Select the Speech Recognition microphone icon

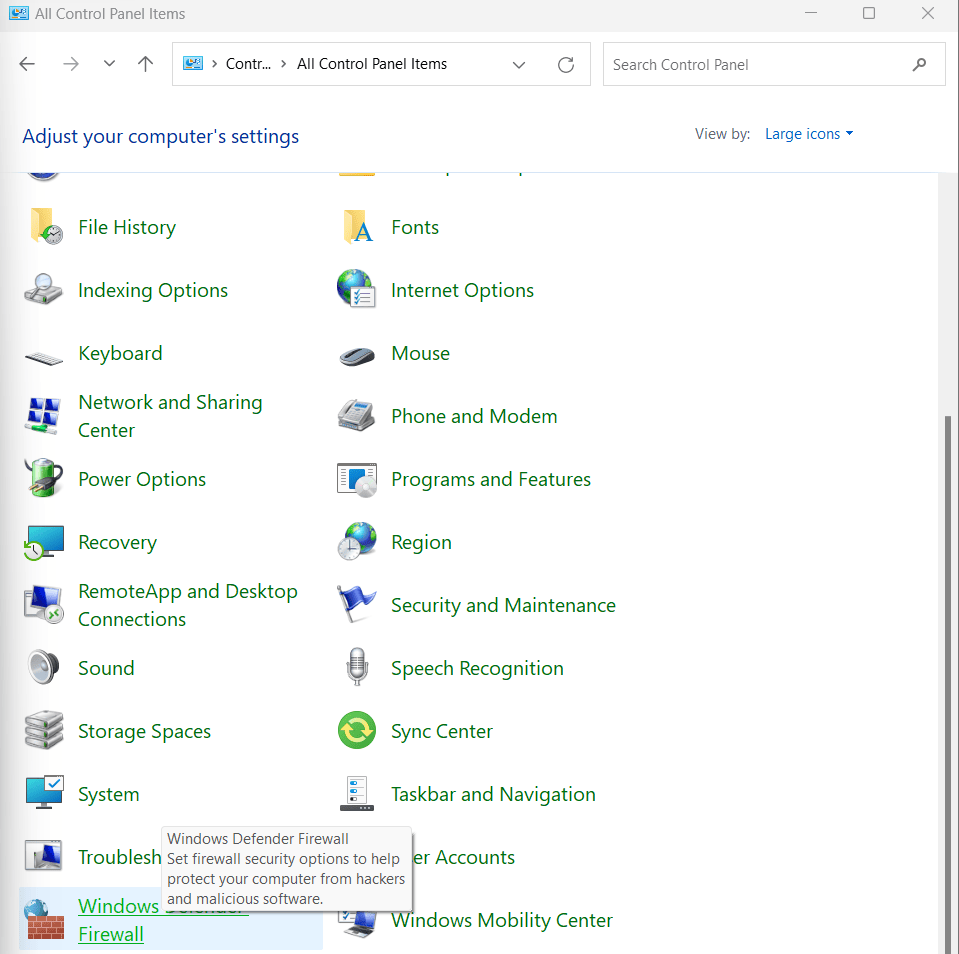tap(357, 667)
